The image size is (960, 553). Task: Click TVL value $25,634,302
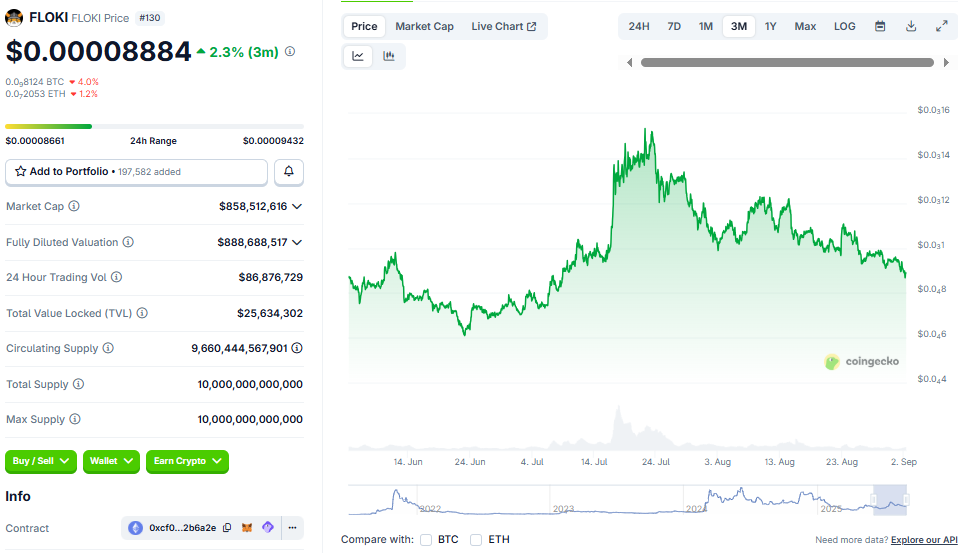coord(270,313)
